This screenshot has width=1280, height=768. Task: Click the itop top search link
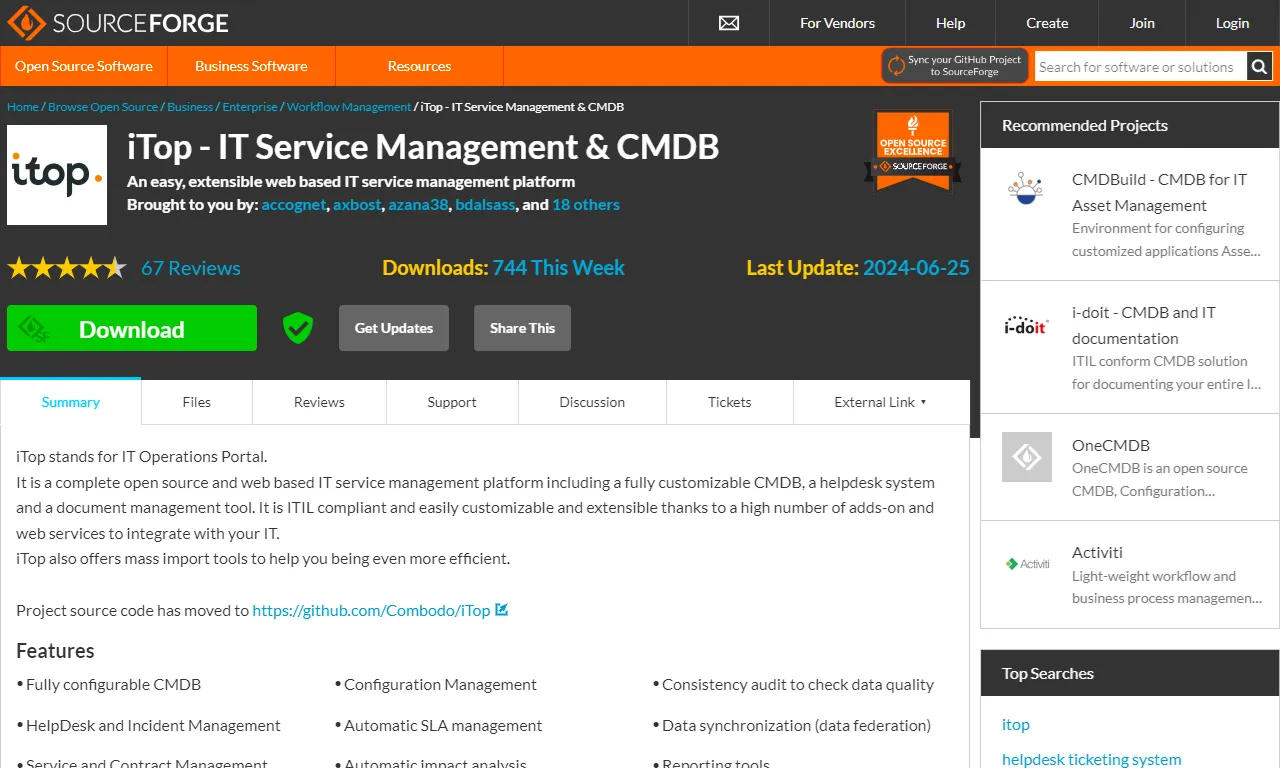pyautogui.click(x=1016, y=724)
